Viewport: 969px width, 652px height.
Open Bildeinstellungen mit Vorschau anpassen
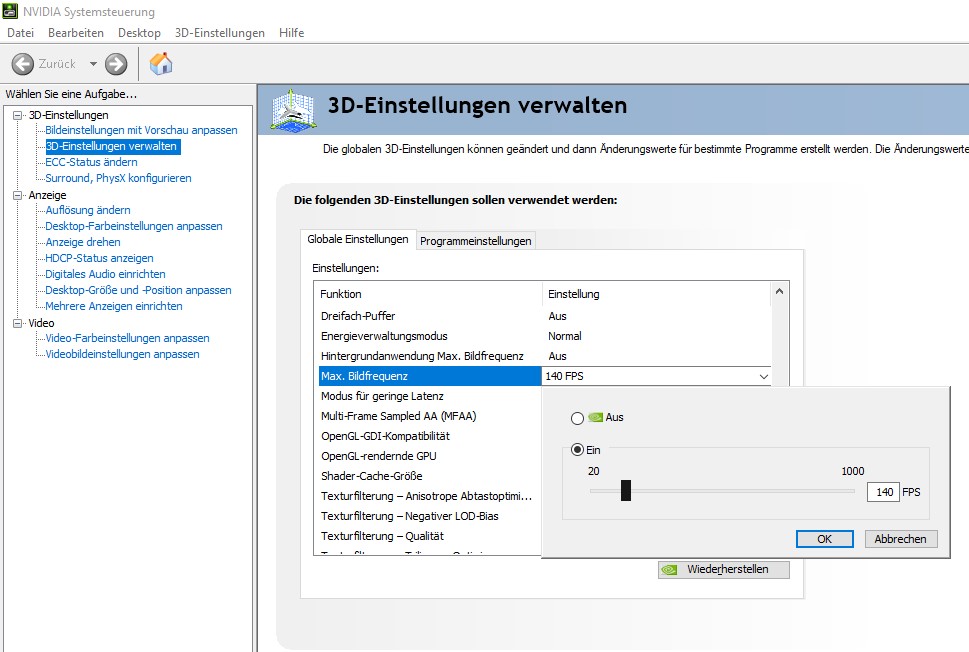[x=141, y=130]
